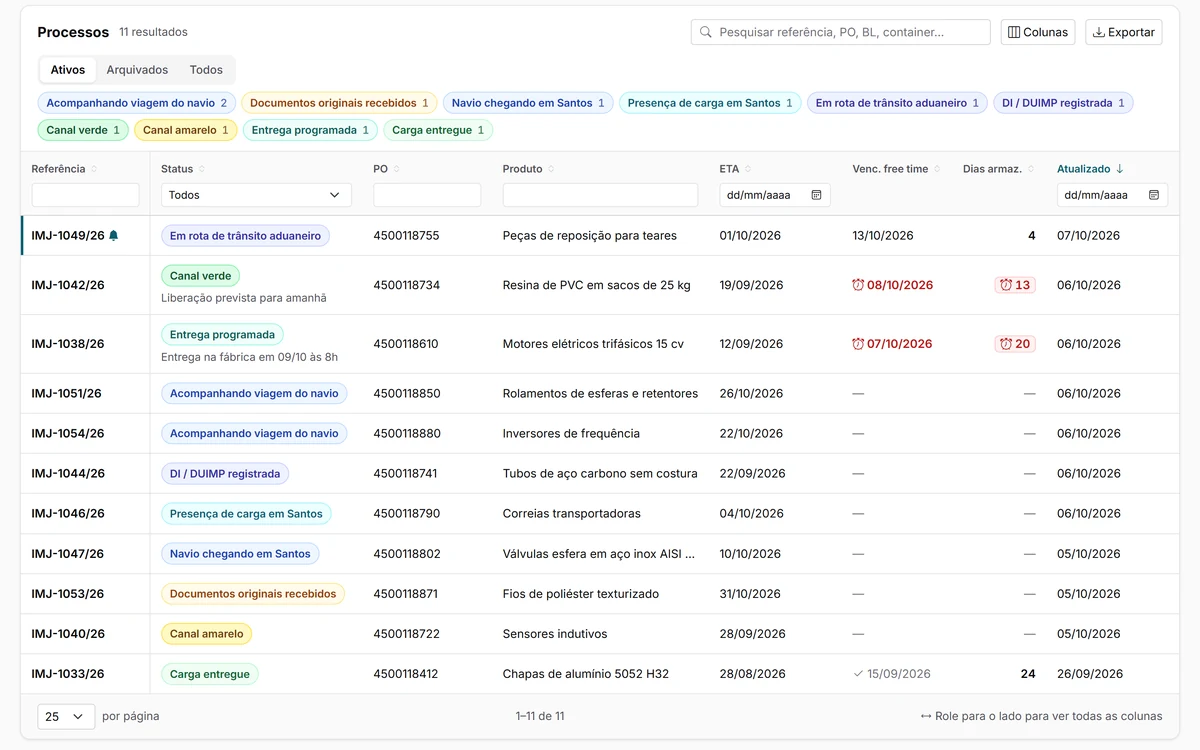This screenshot has height=750, width=1200.
Task: Focus the search field for referência, PO, BL
Action: [x=840, y=32]
